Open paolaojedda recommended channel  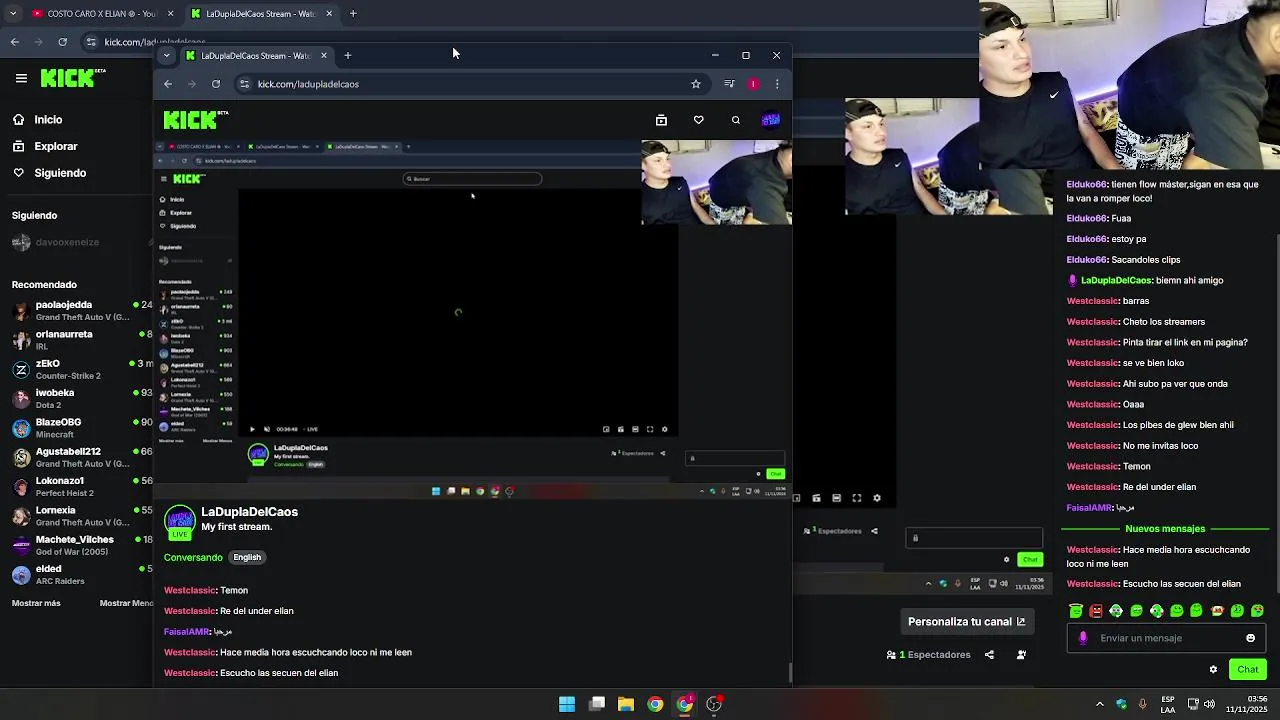click(x=81, y=310)
